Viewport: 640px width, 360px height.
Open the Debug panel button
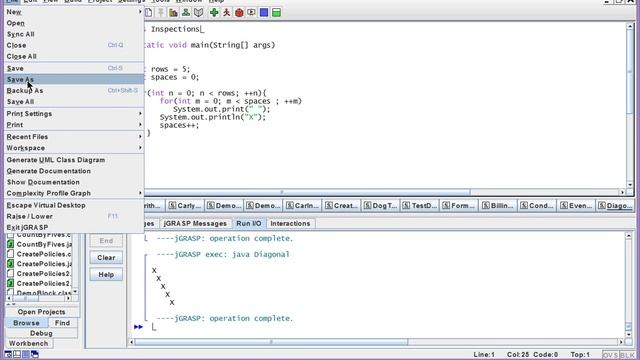click(x=41, y=333)
